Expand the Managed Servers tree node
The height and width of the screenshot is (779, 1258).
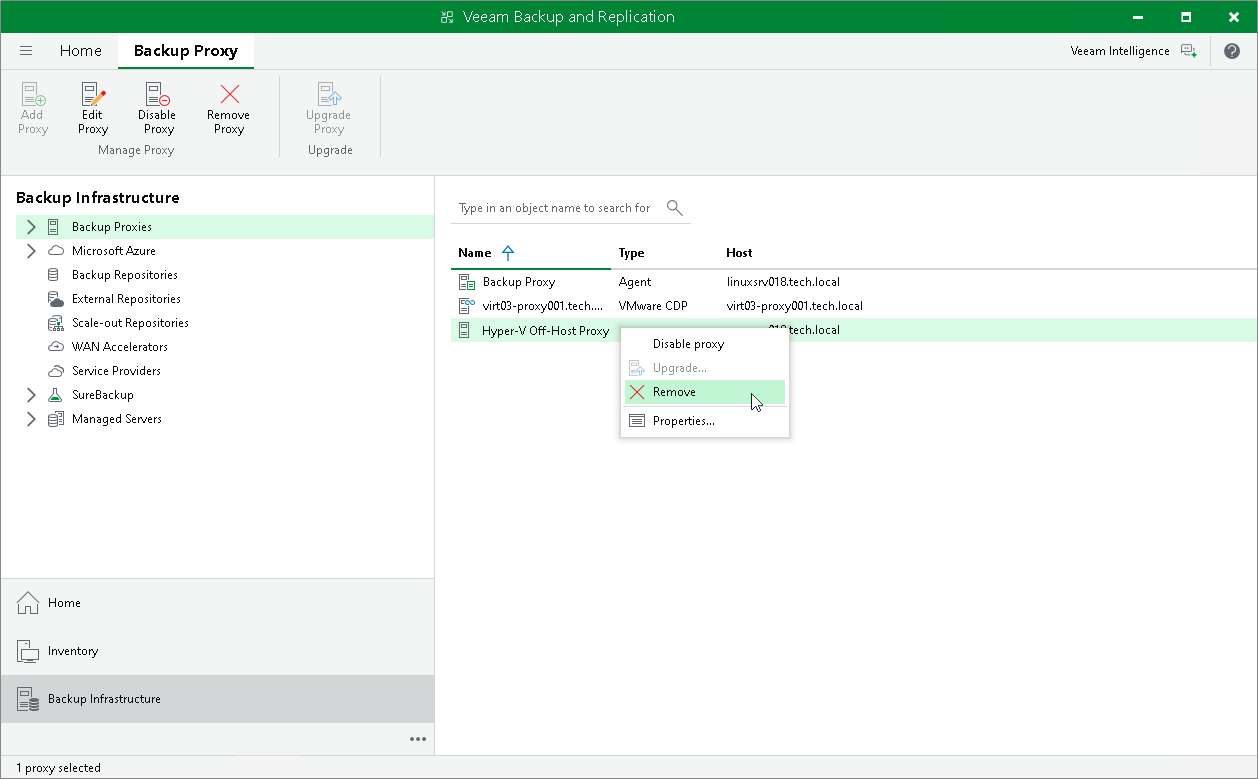pos(31,419)
